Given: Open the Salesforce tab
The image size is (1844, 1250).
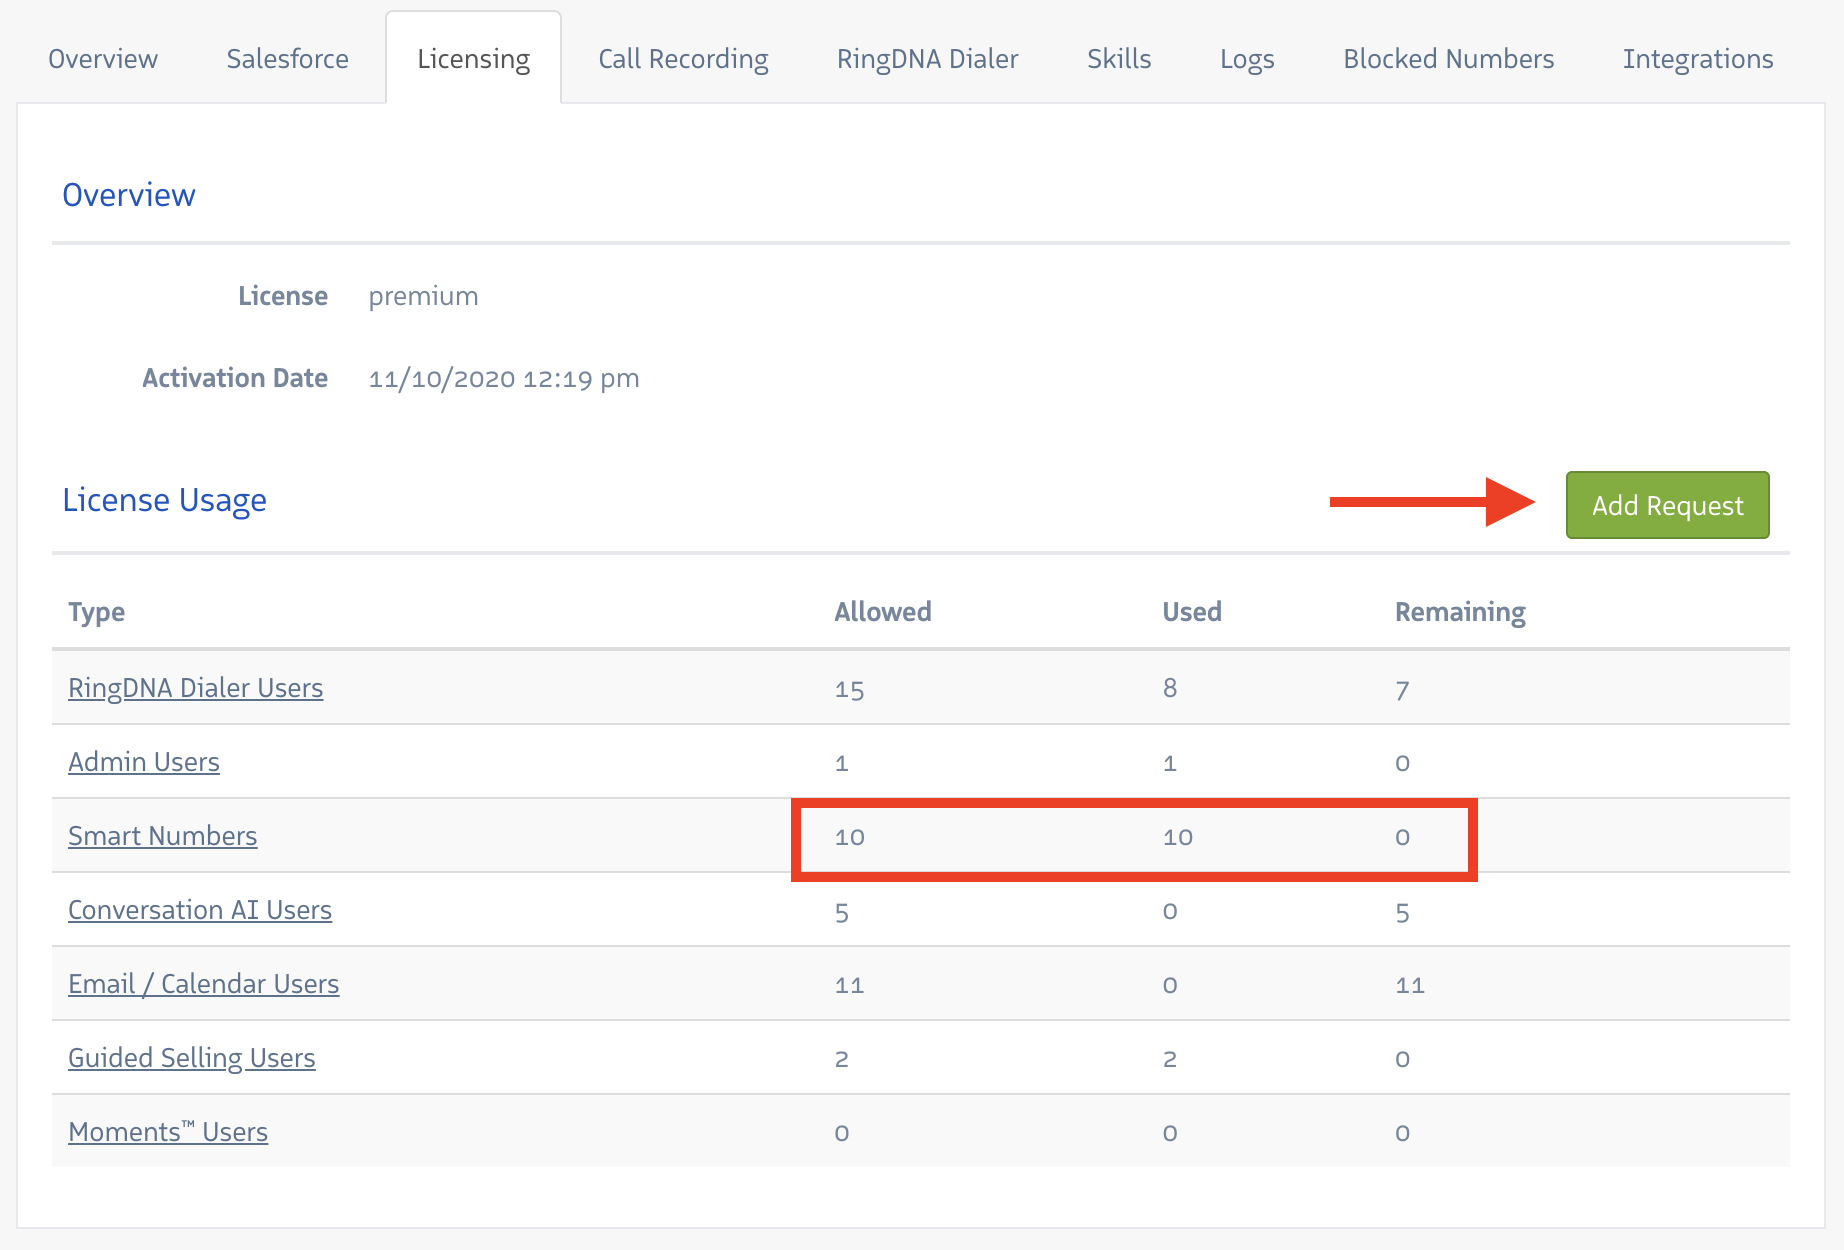Looking at the screenshot, I should (287, 59).
